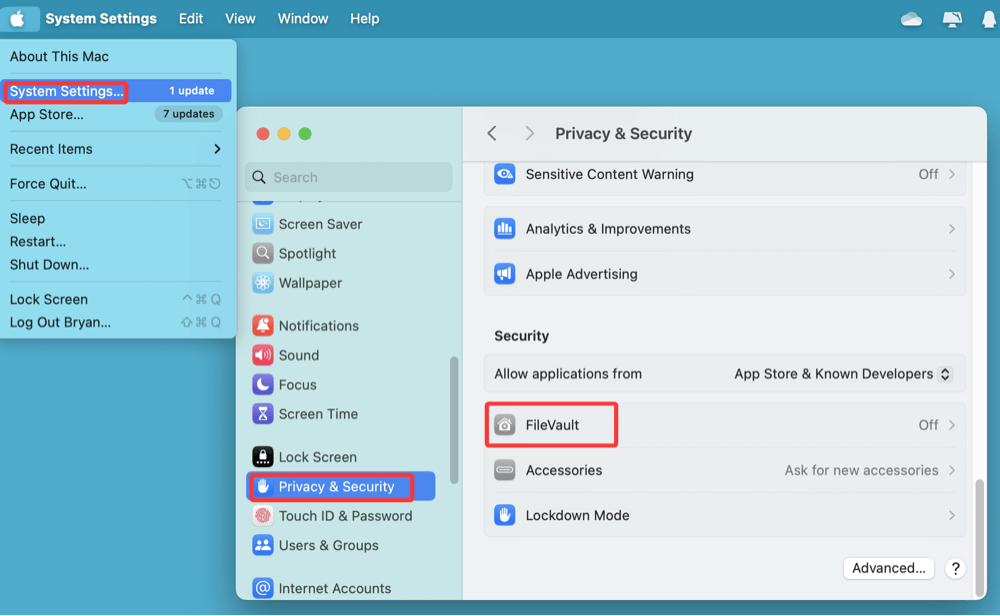Open Notifications via its bell icon
Viewport: 1000px width, 616px height.
pyautogui.click(x=263, y=326)
